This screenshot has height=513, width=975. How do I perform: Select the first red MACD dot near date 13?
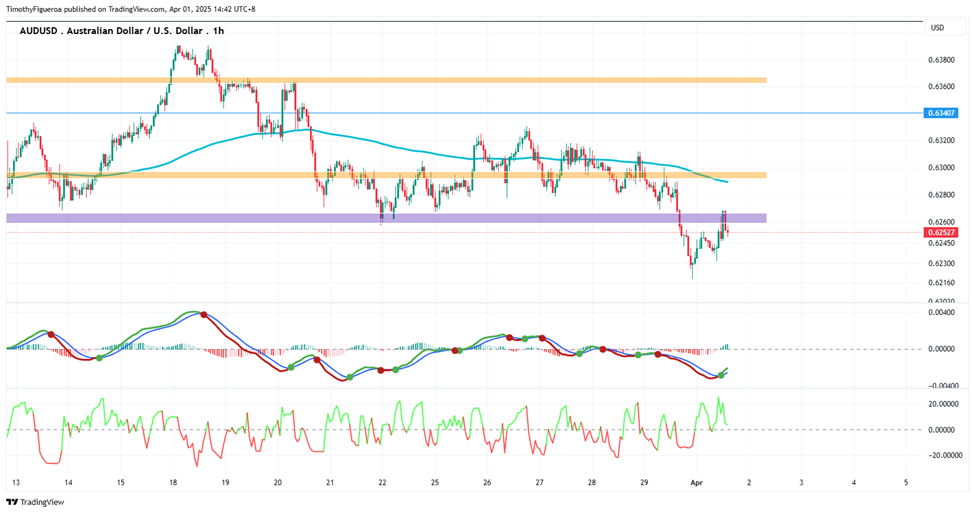point(51,335)
